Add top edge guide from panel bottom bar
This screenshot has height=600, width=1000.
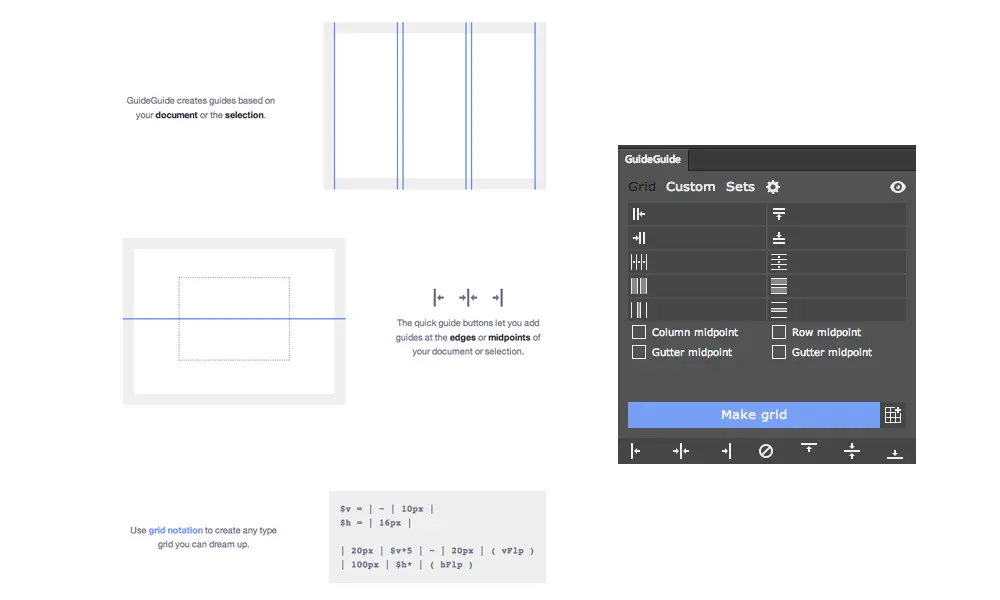(x=809, y=448)
